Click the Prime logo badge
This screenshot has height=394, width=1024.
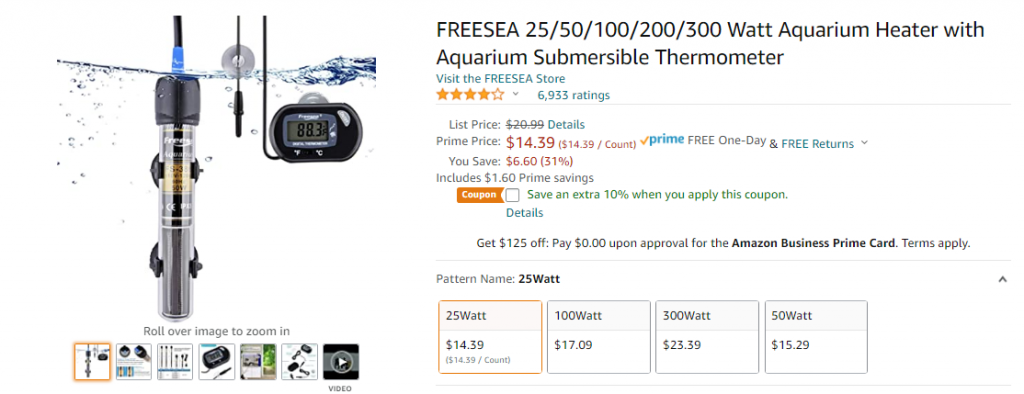[662, 141]
